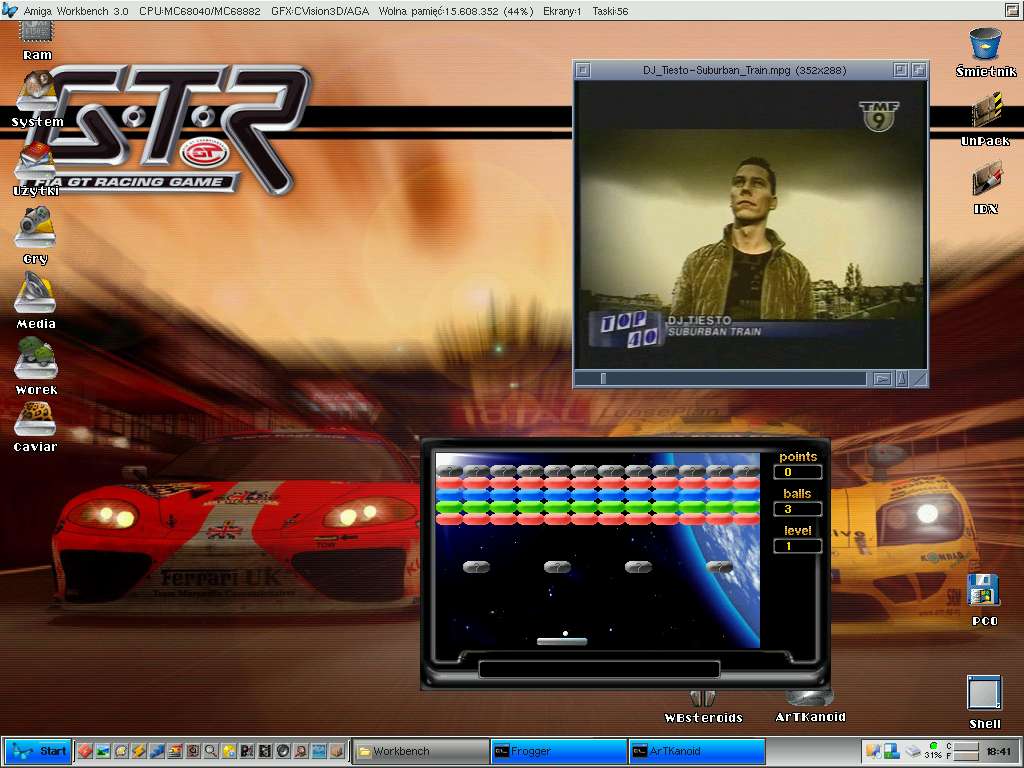Viewport: 1024px width, 768px height.
Task: Open the System drive icon
Action: pyautogui.click(x=37, y=99)
